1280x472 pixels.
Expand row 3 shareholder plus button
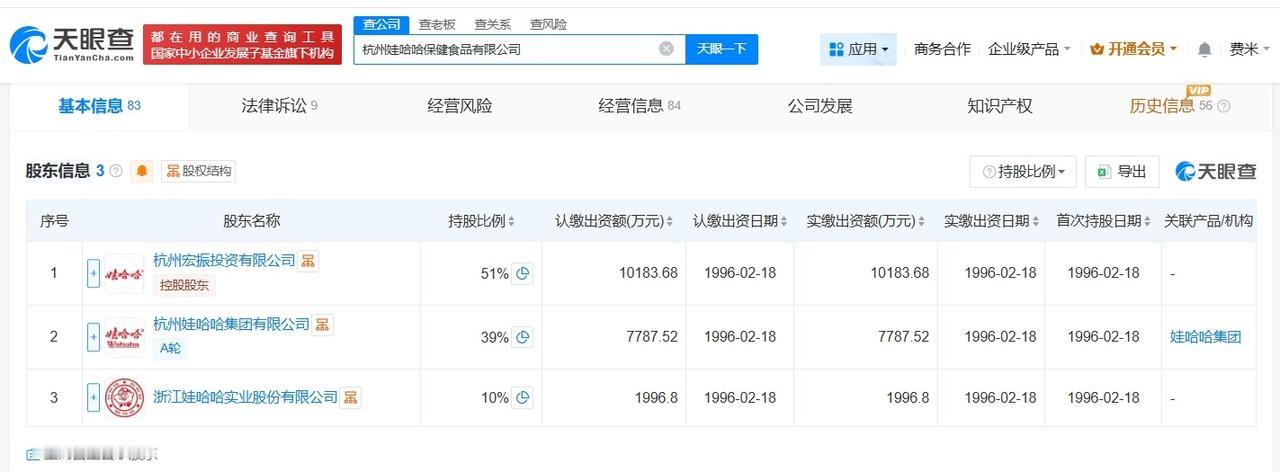(x=94, y=398)
